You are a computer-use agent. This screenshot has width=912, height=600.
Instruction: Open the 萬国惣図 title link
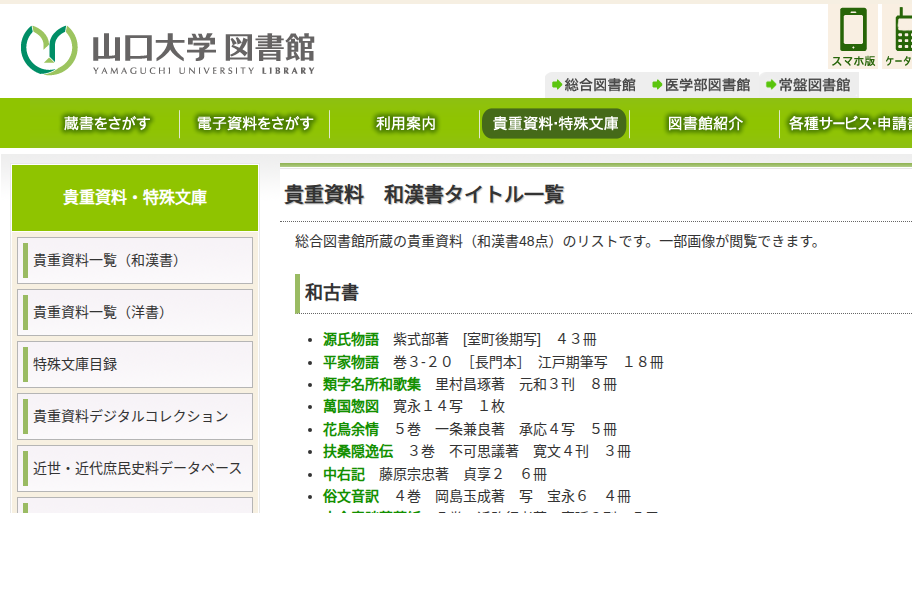[351, 406]
